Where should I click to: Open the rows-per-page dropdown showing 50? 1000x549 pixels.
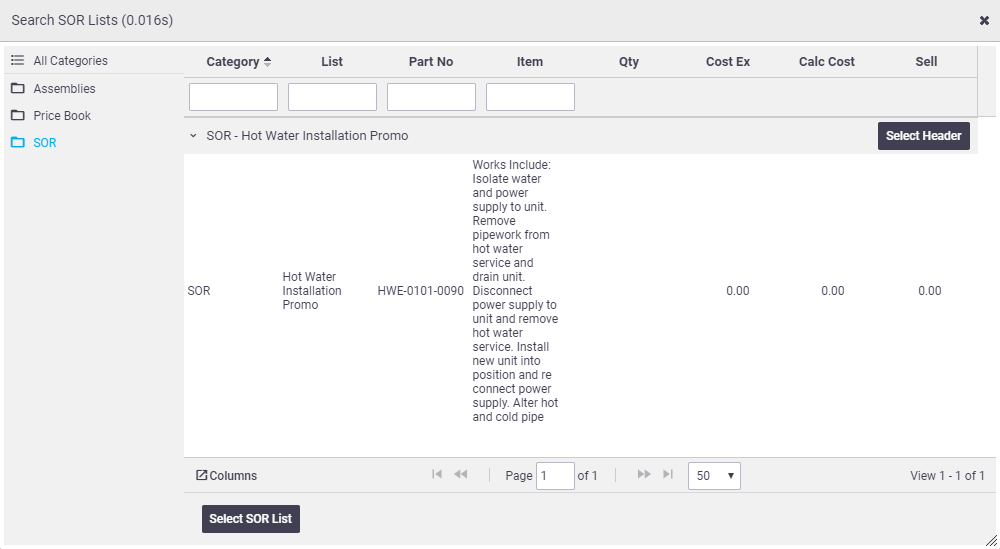pos(714,476)
